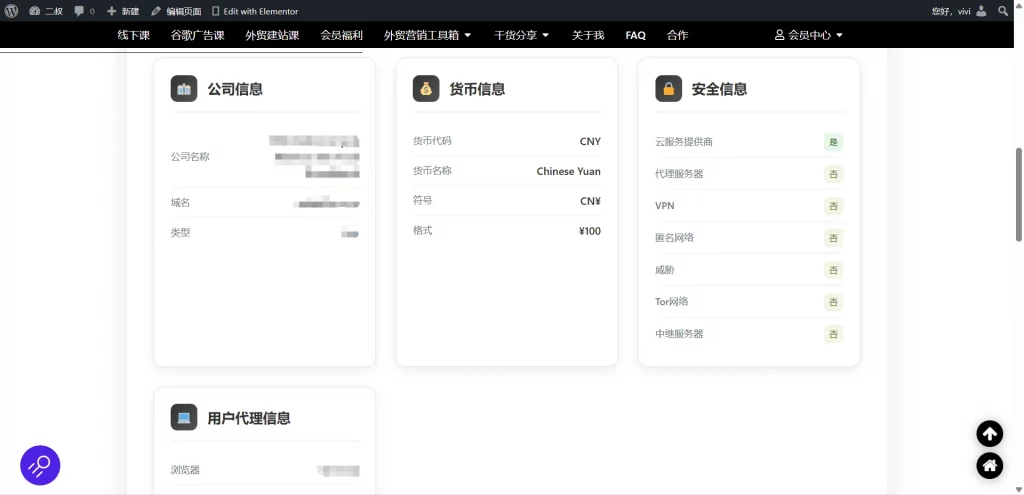Click the page vertical scrollbar

tap(1019, 194)
